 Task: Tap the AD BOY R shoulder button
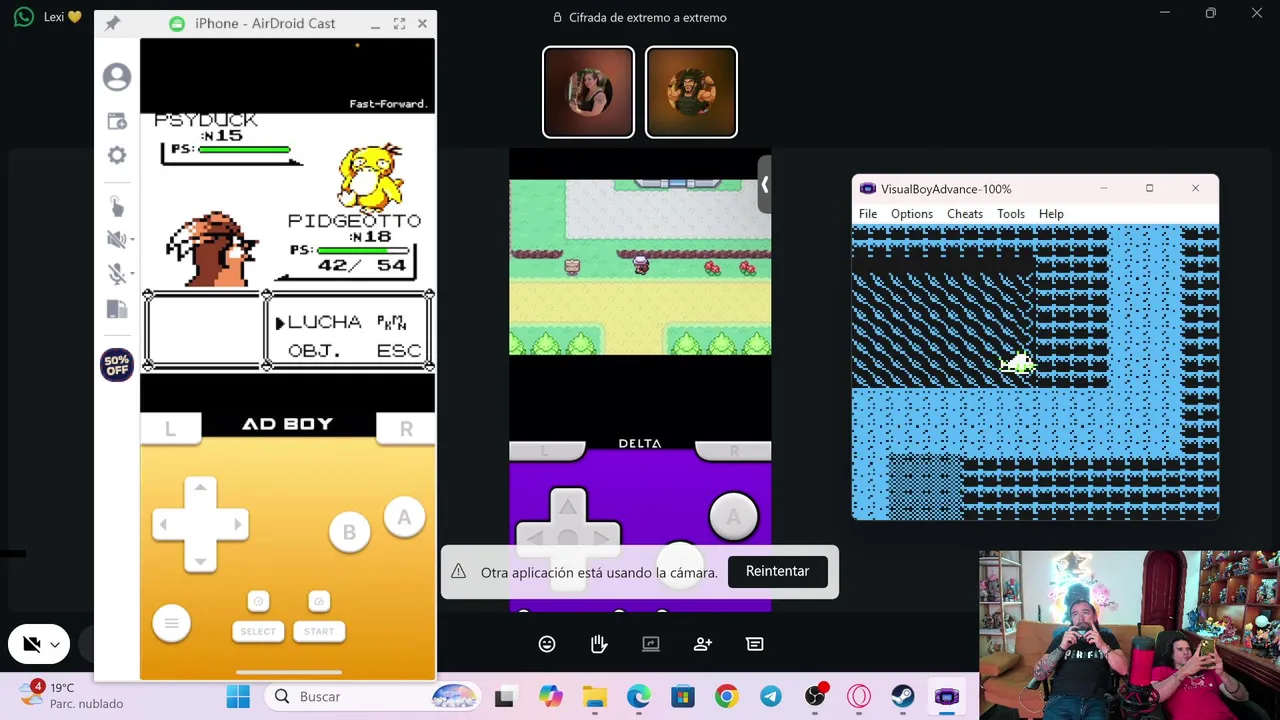pos(405,429)
